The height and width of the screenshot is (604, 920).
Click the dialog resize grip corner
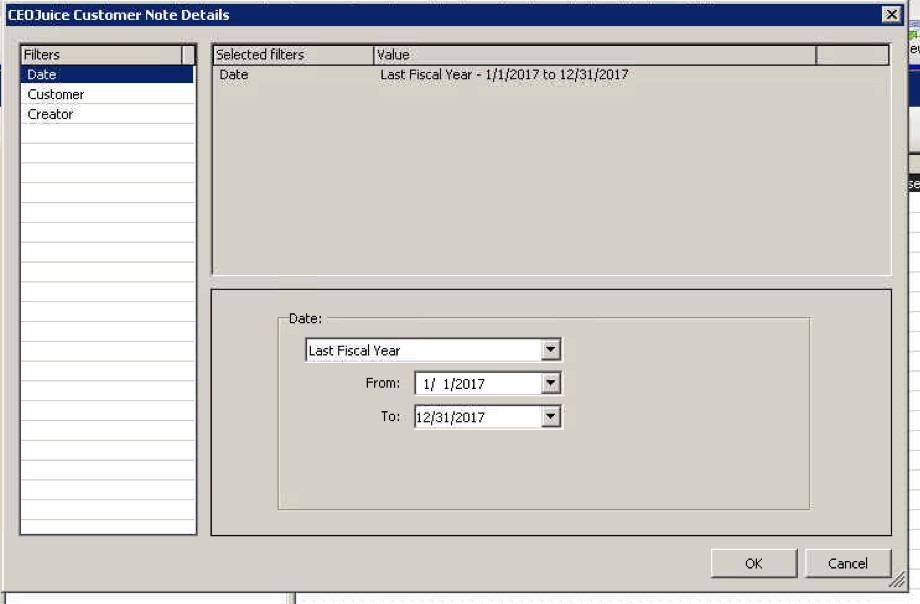(897, 581)
